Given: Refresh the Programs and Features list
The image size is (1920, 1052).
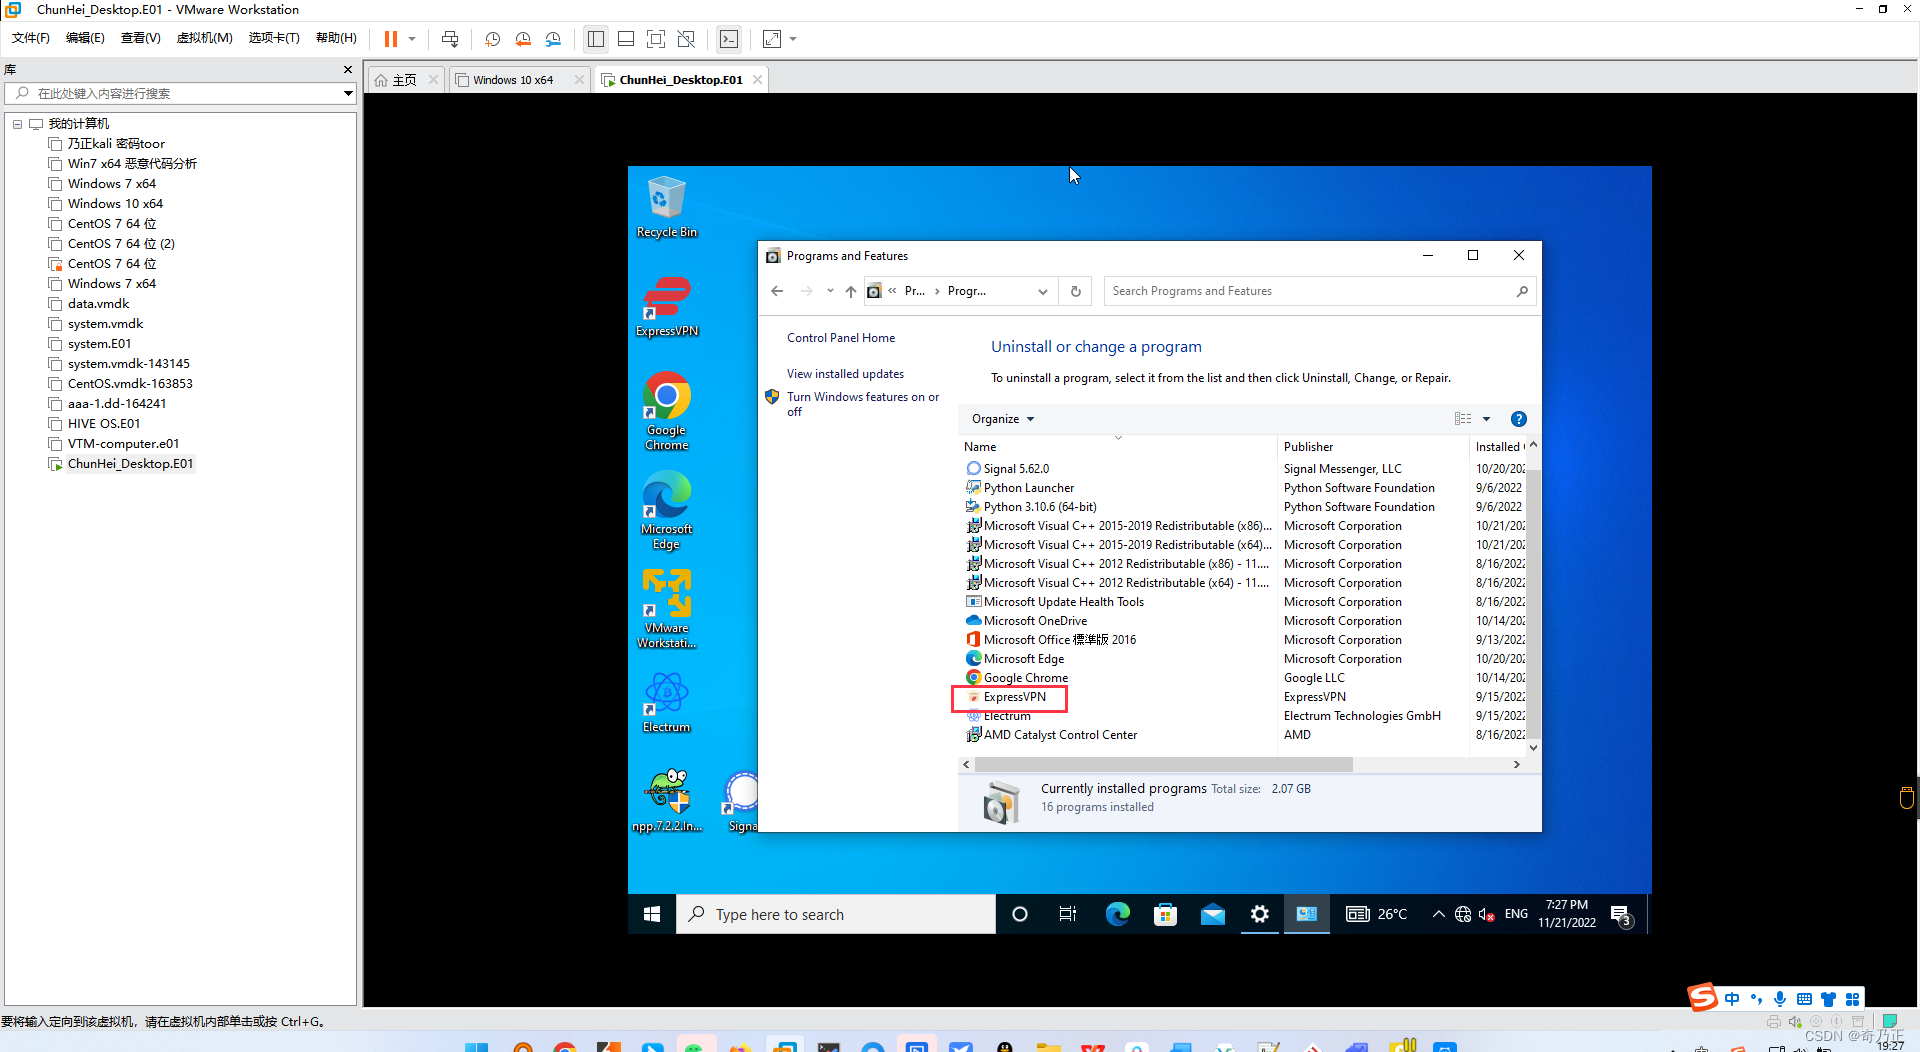Looking at the screenshot, I should pyautogui.click(x=1076, y=291).
